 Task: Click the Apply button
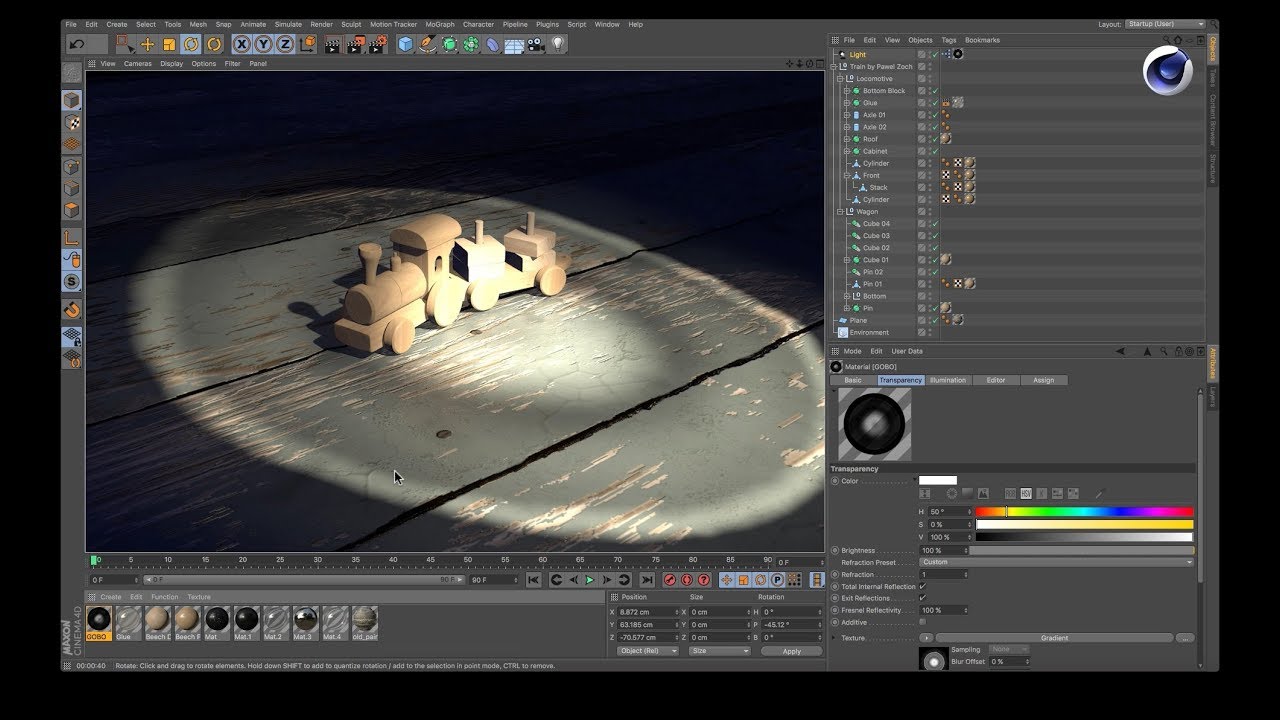coord(792,651)
